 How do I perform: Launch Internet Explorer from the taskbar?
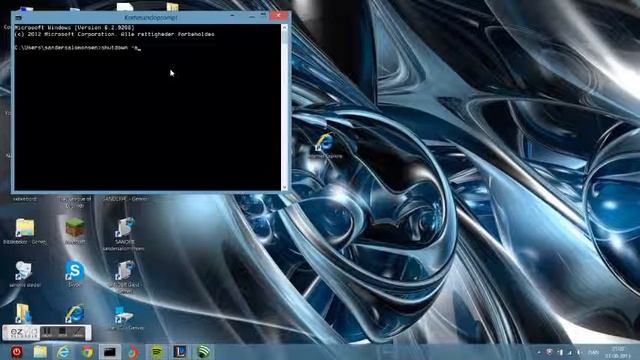tap(63, 351)
